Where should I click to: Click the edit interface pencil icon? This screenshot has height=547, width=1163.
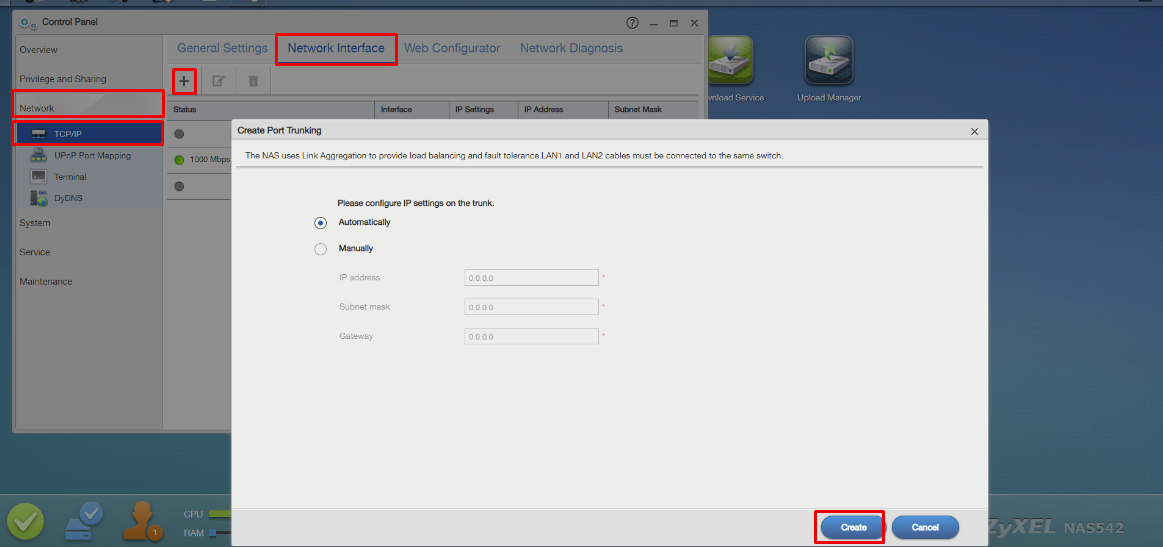(219, 81)
